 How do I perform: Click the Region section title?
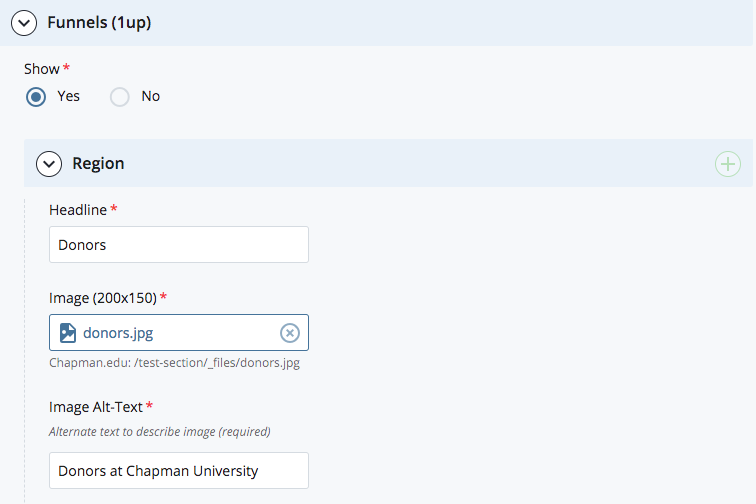[98, 163]
